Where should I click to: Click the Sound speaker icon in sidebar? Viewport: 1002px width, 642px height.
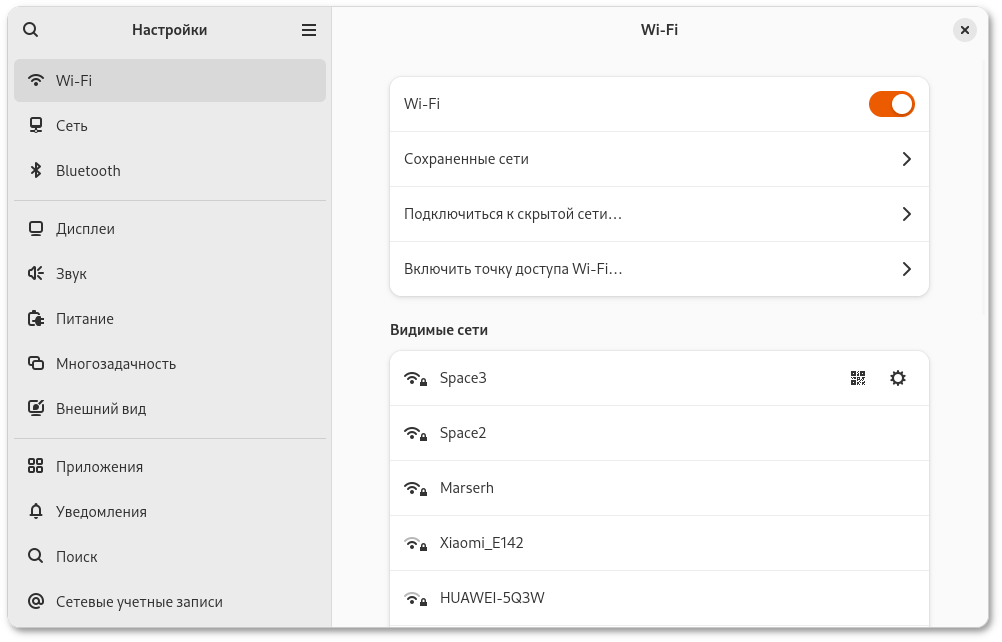click(36, 274)
